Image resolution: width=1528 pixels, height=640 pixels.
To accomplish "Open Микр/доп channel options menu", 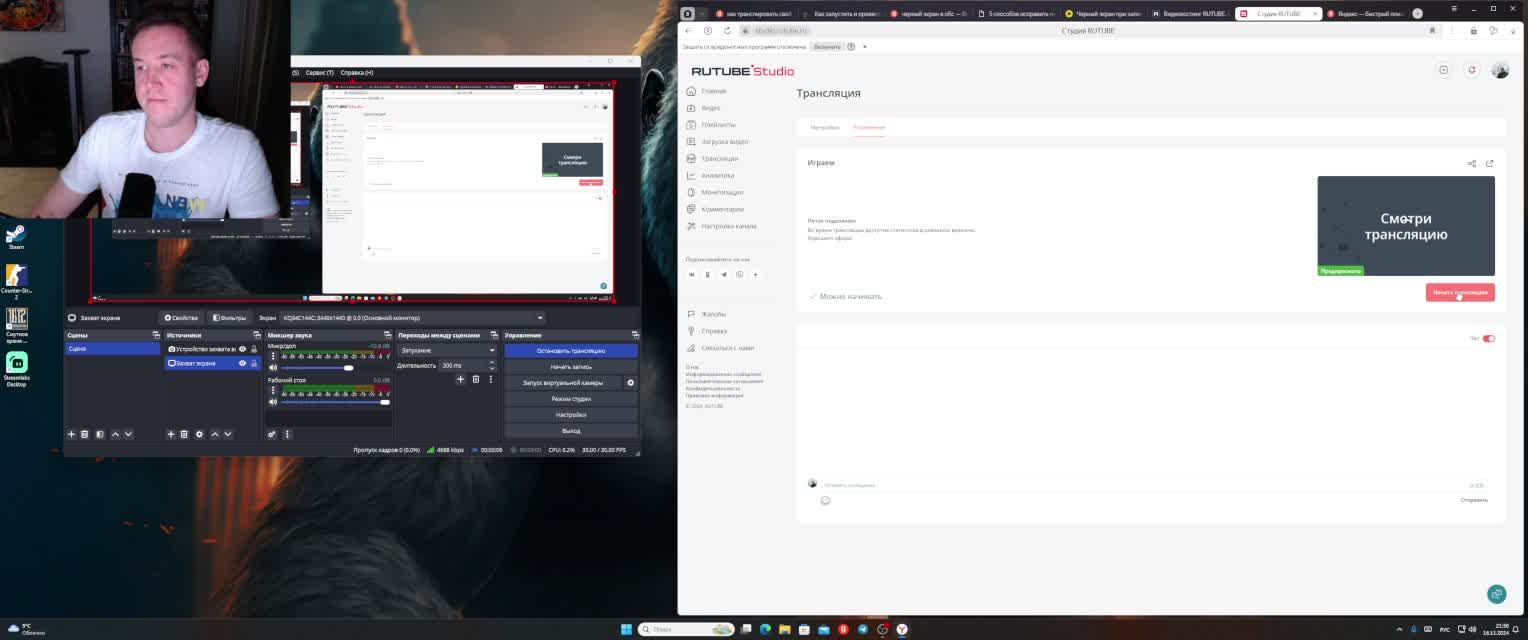I will point(273,356).
